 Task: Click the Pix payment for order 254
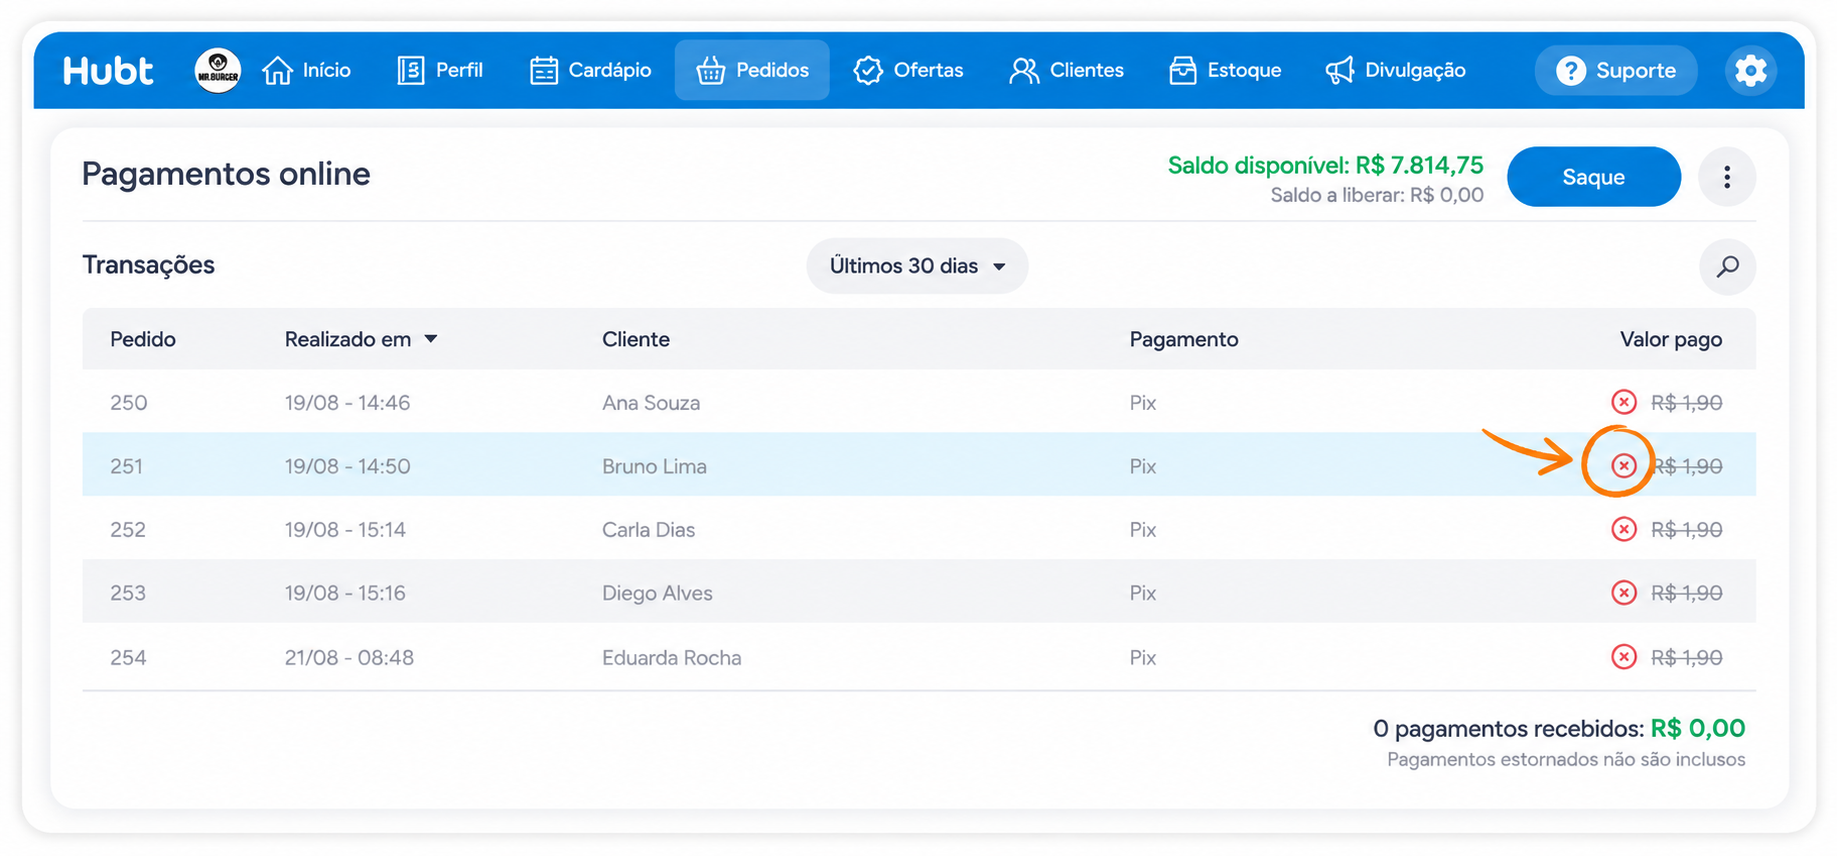coord(1143,658)
